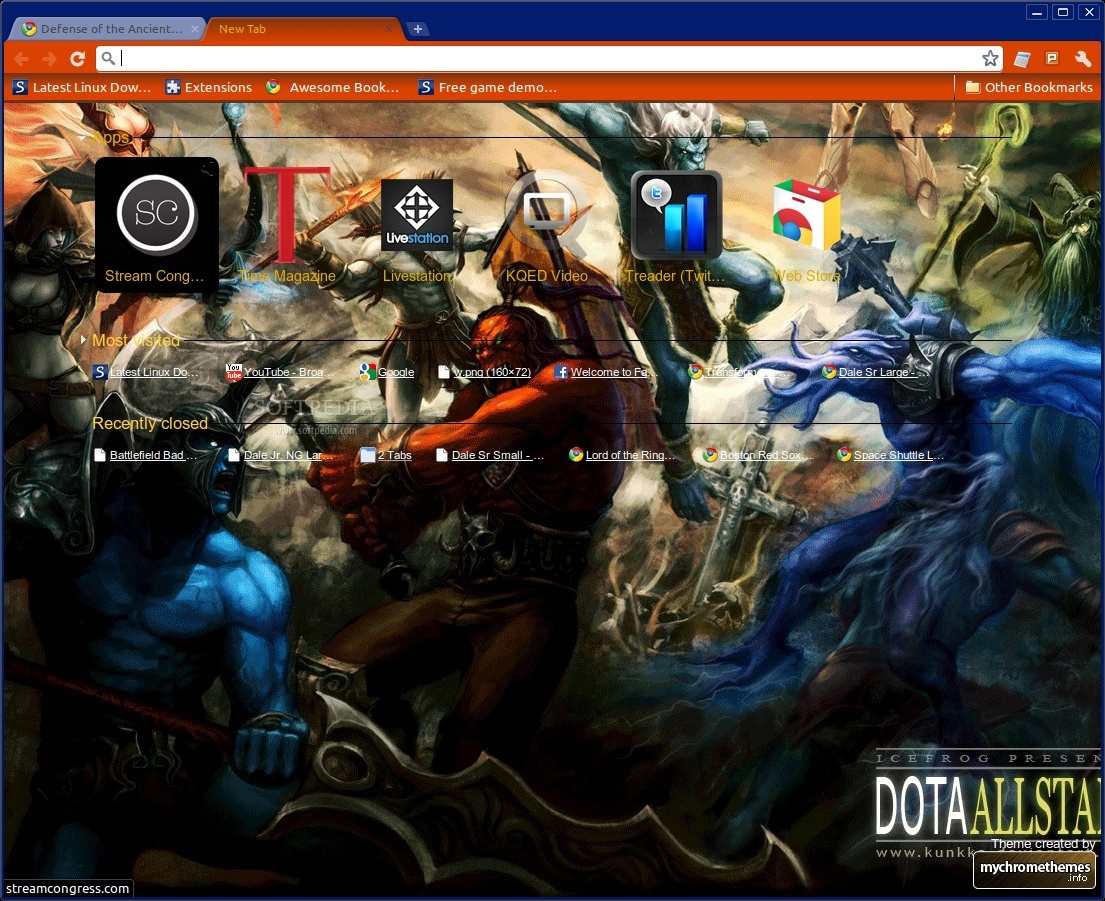The image size is (1105, 901).
Task: Open a new tab with plus button
Action: click(418, 29)
